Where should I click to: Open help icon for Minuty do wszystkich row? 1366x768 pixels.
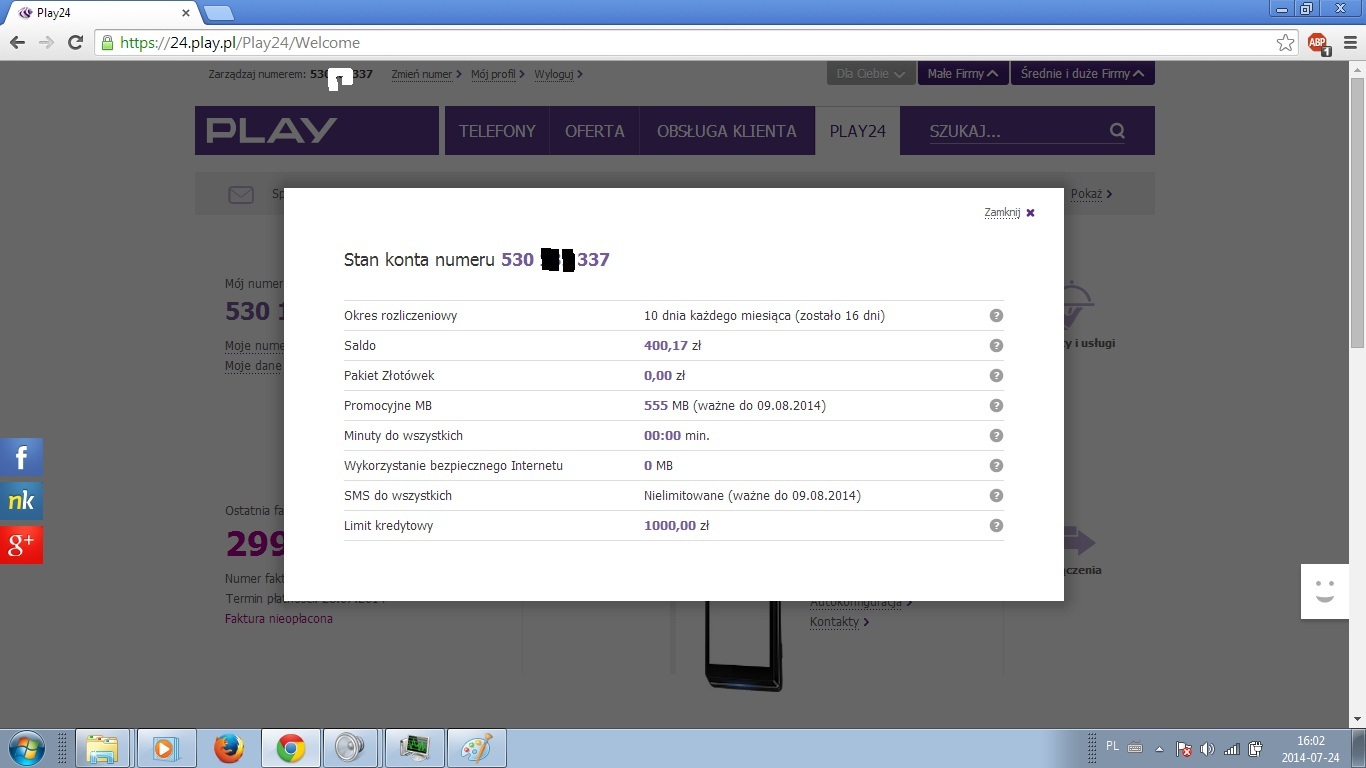996,435
